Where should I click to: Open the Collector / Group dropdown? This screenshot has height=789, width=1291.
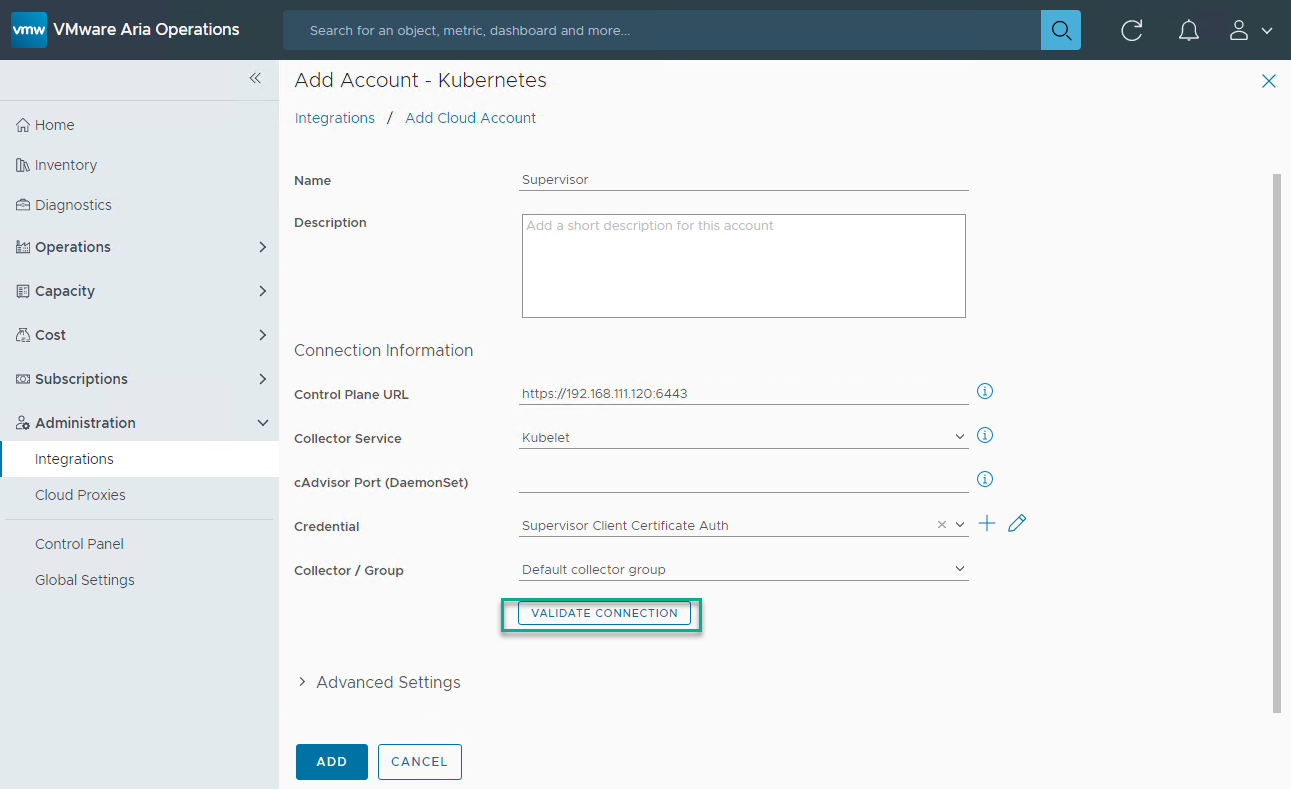pyautogui.click(x=960, y=569)
